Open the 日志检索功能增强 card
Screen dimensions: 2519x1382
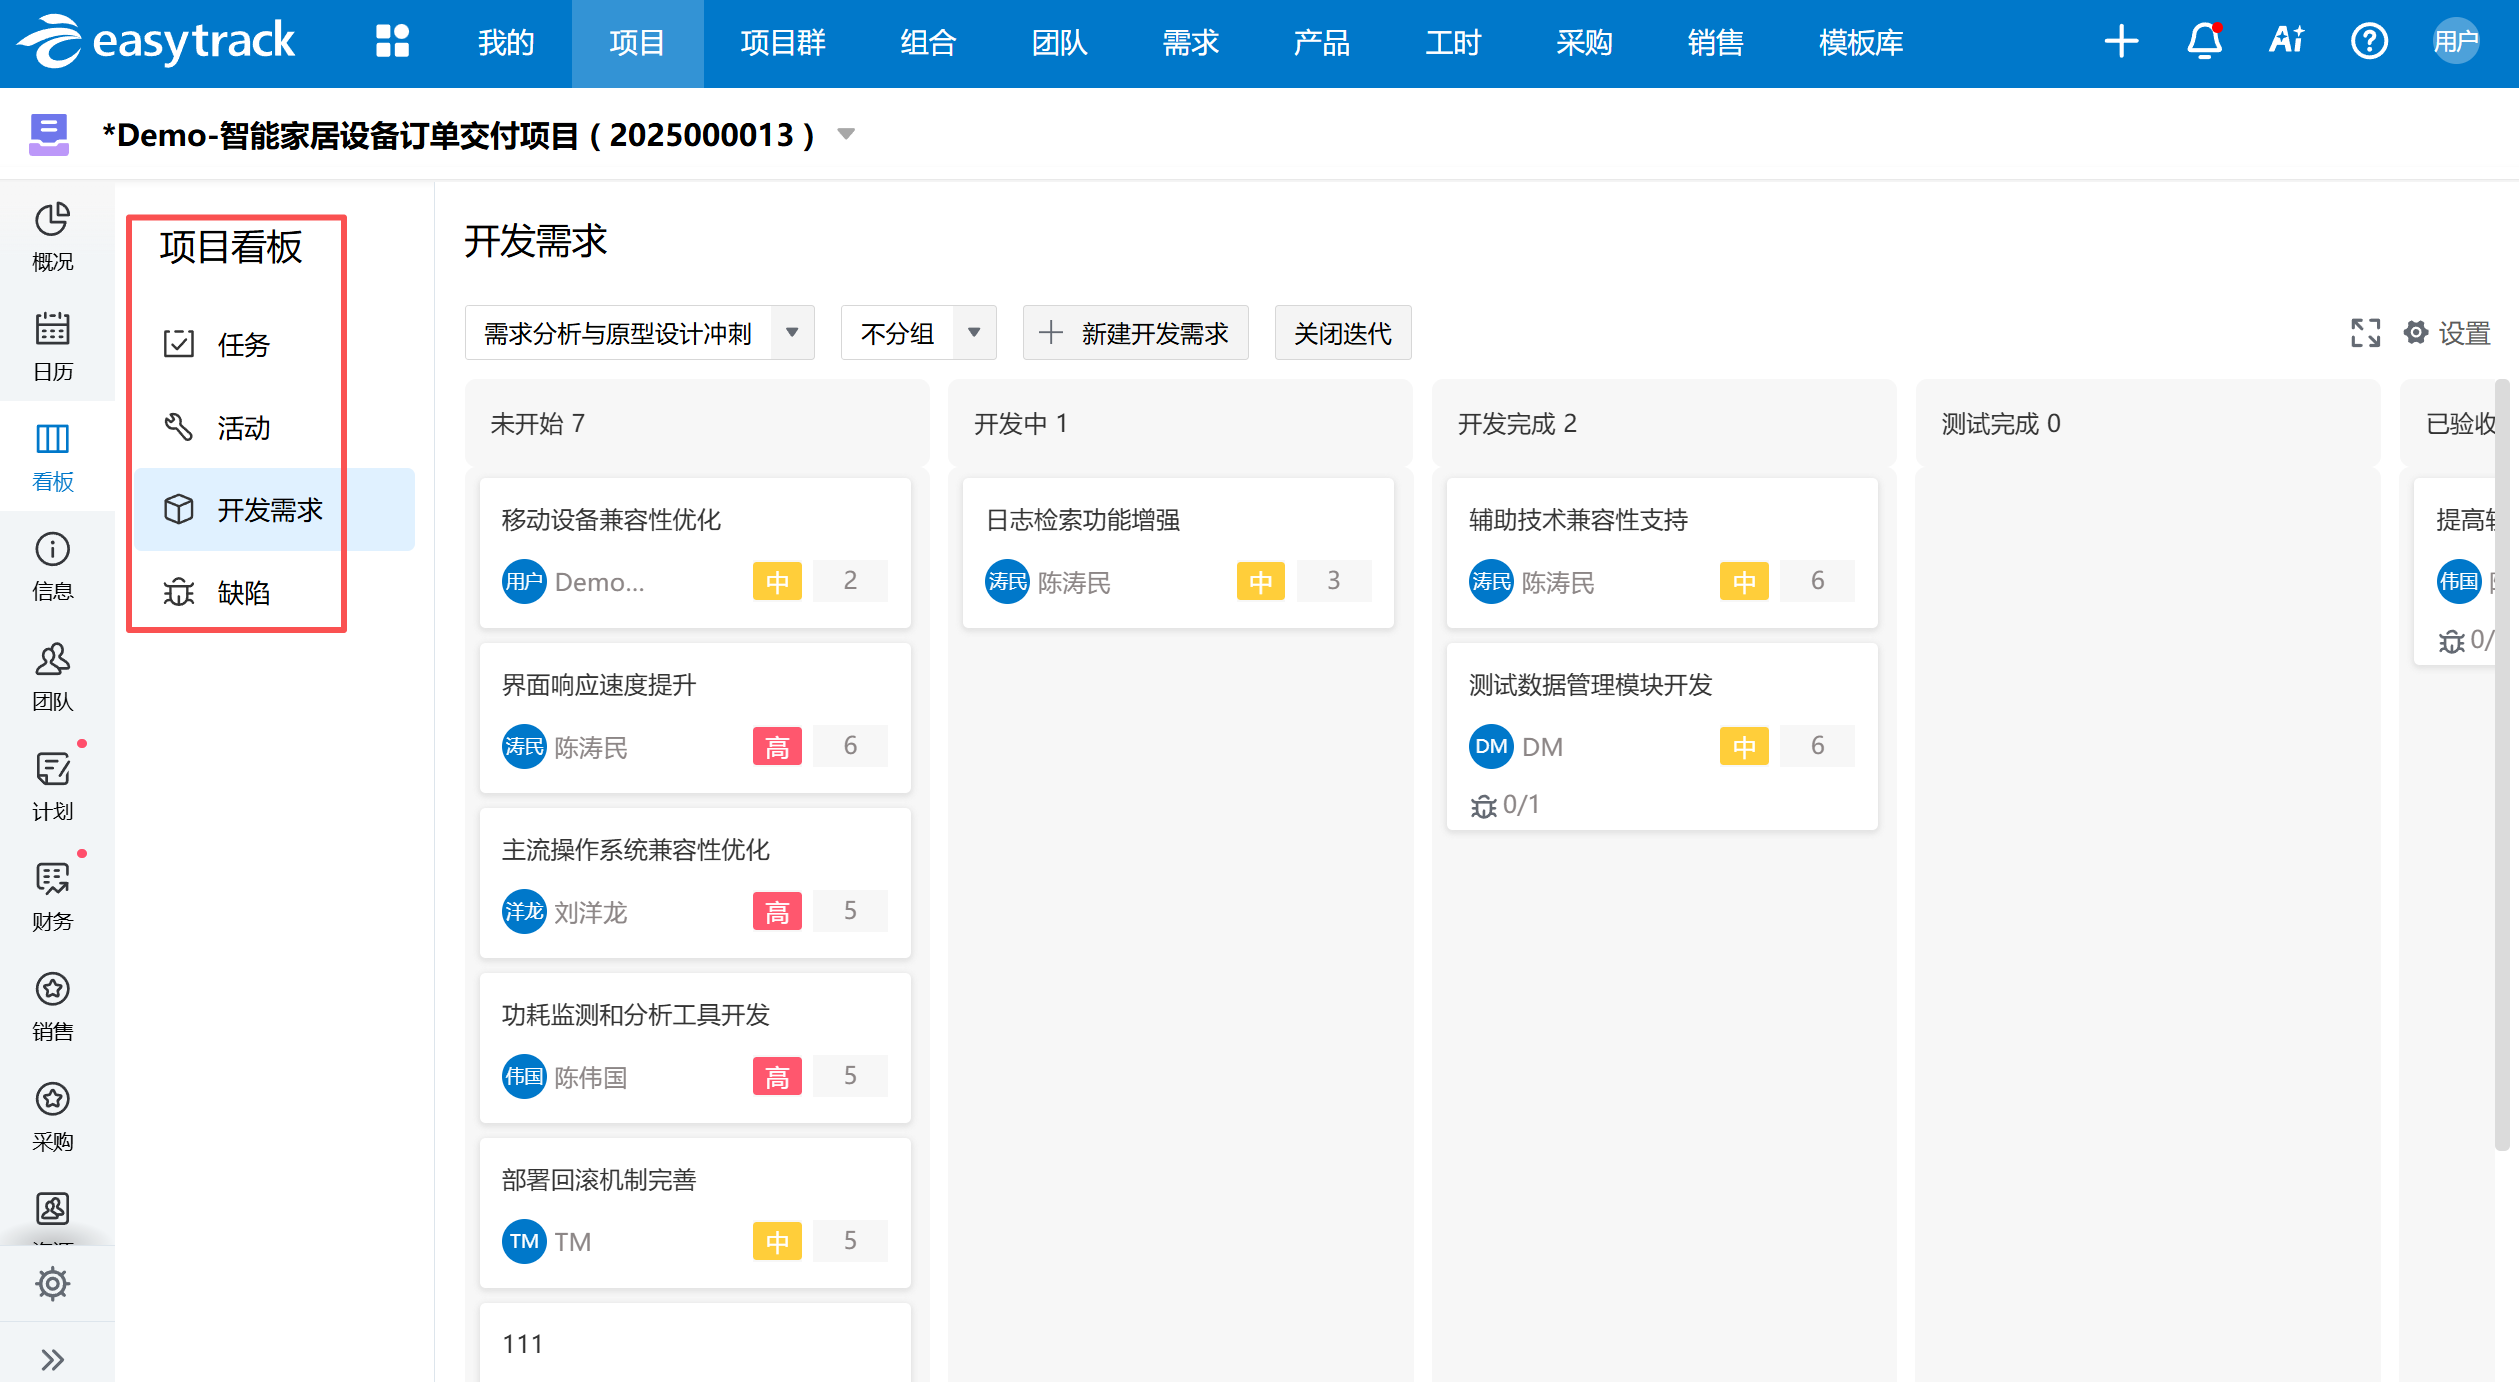tap(1083, 520)
